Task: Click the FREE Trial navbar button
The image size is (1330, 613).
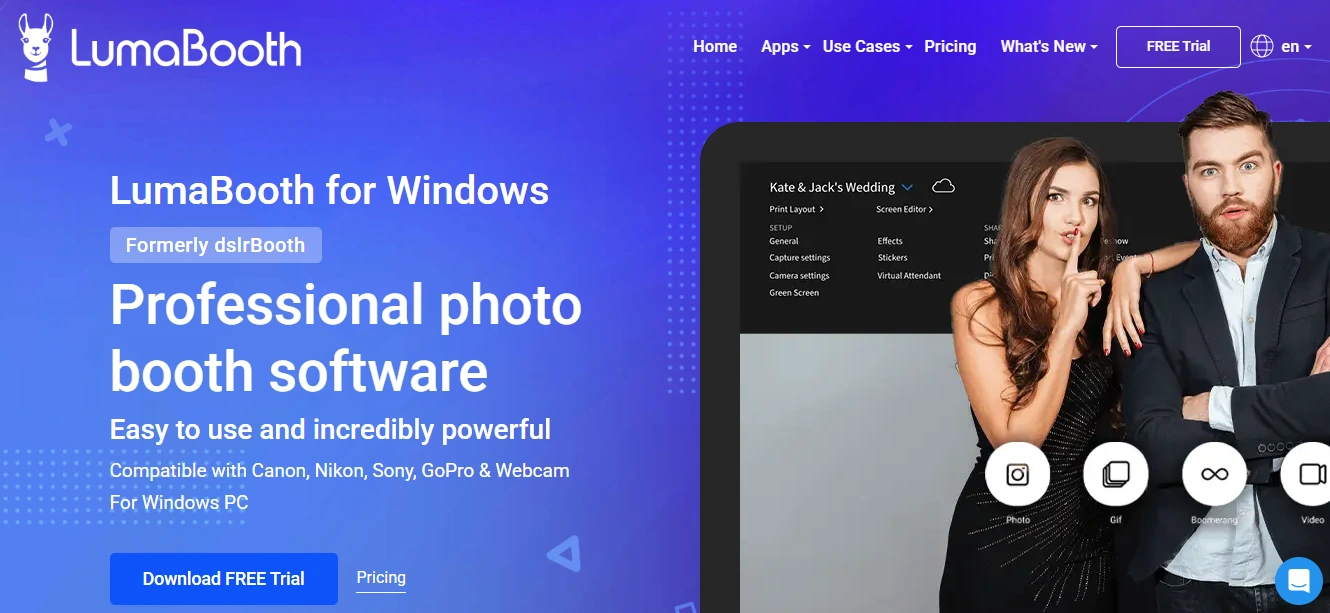Action: click(x=1178, y=46)
